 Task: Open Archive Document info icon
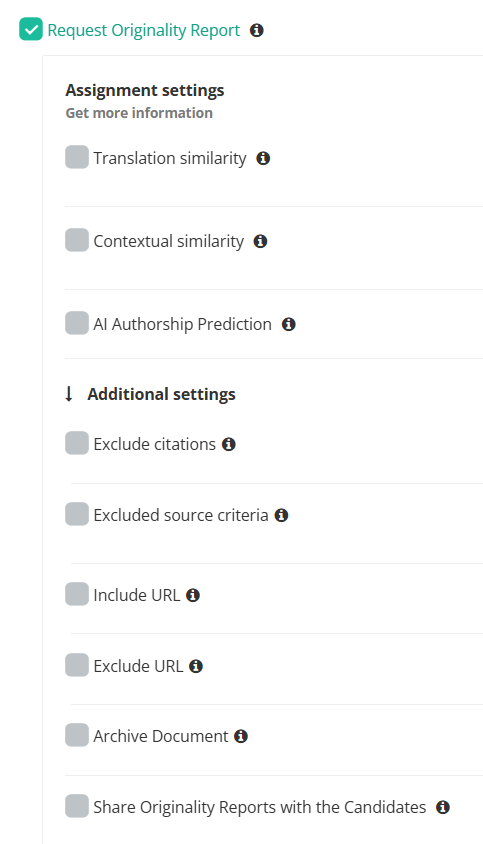241,736
